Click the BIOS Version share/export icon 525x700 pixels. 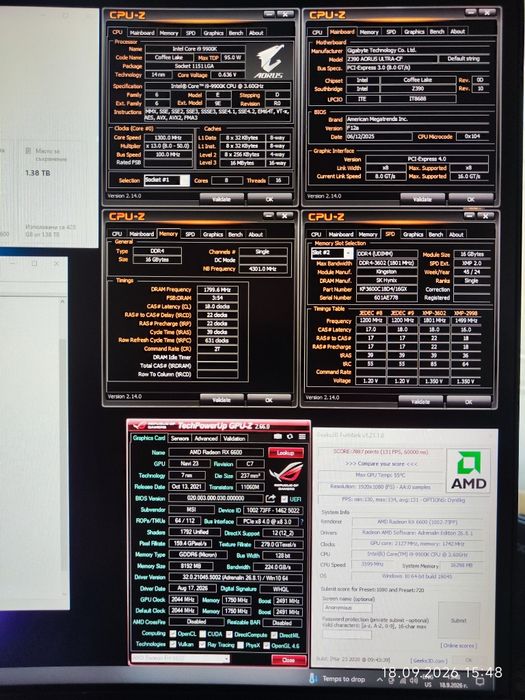[x=271, y=498]
